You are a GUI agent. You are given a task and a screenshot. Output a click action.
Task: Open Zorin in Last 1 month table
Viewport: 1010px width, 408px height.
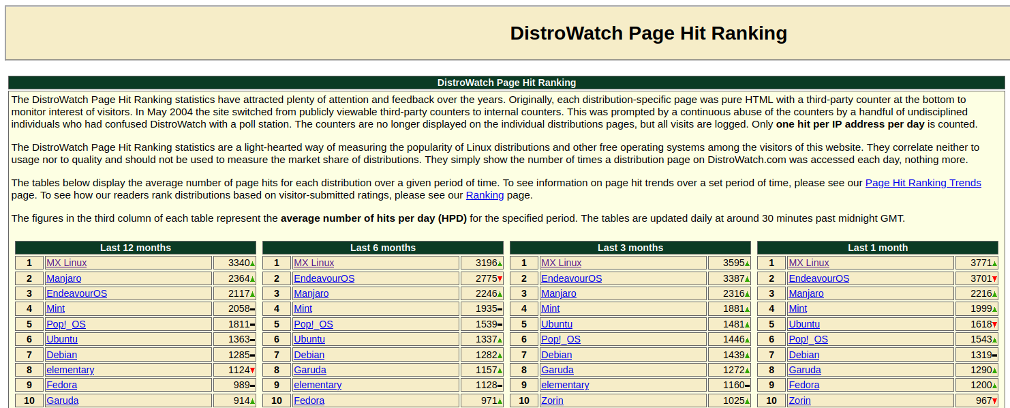pyautogui.click(x=799, y=400)
